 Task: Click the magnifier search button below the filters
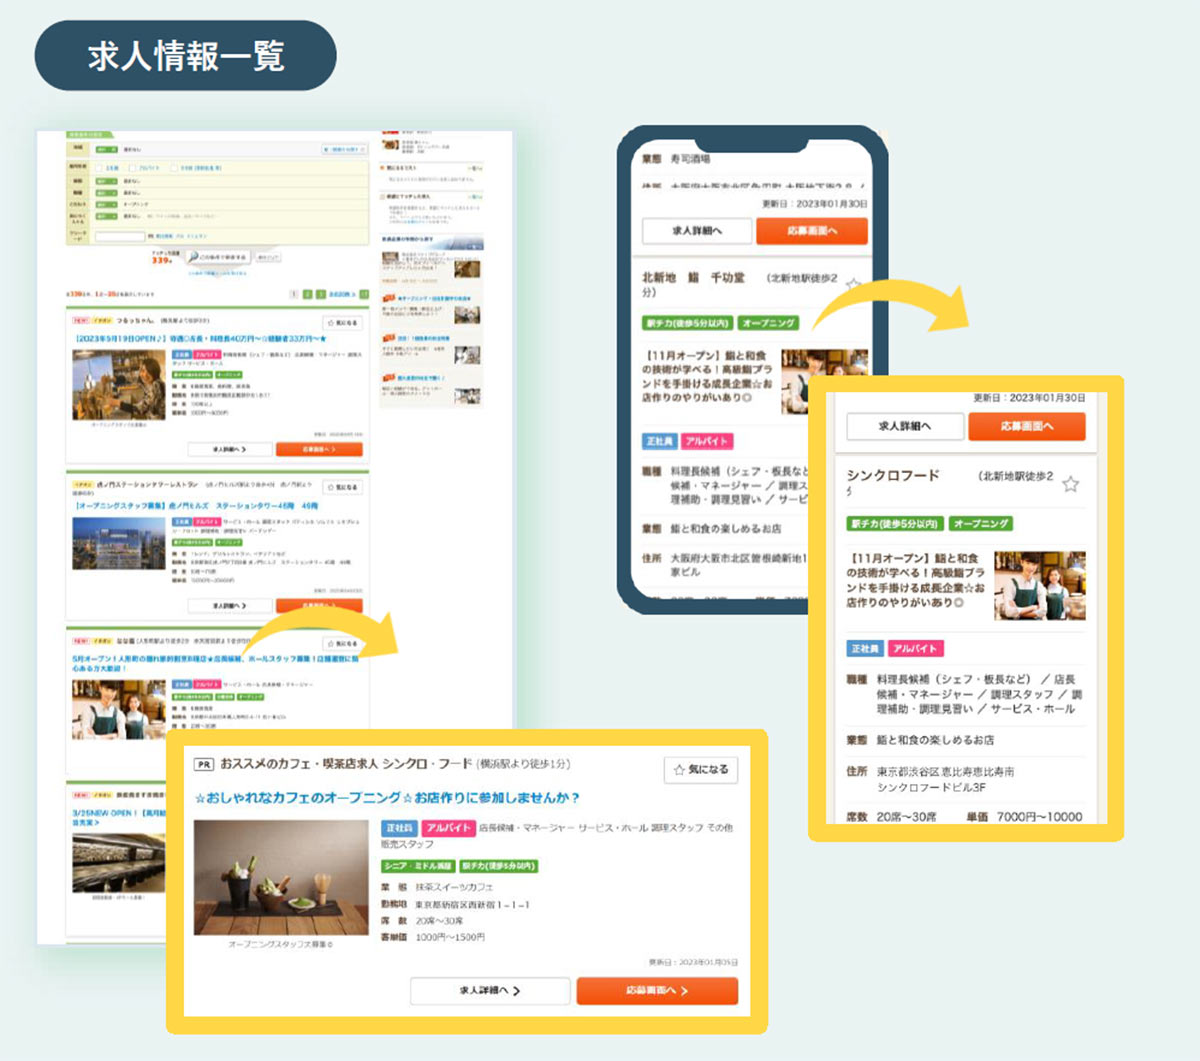217,258
